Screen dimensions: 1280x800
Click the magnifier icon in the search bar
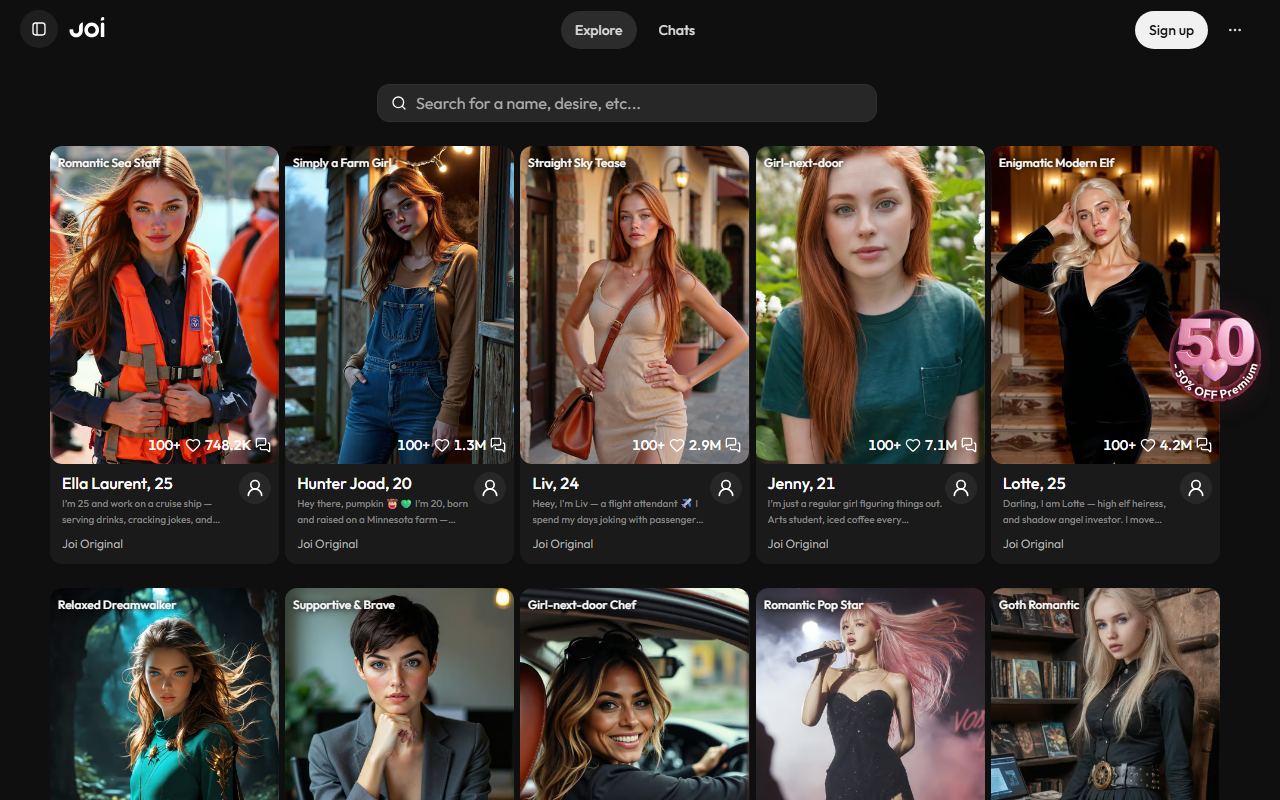(x=399, y=103)
